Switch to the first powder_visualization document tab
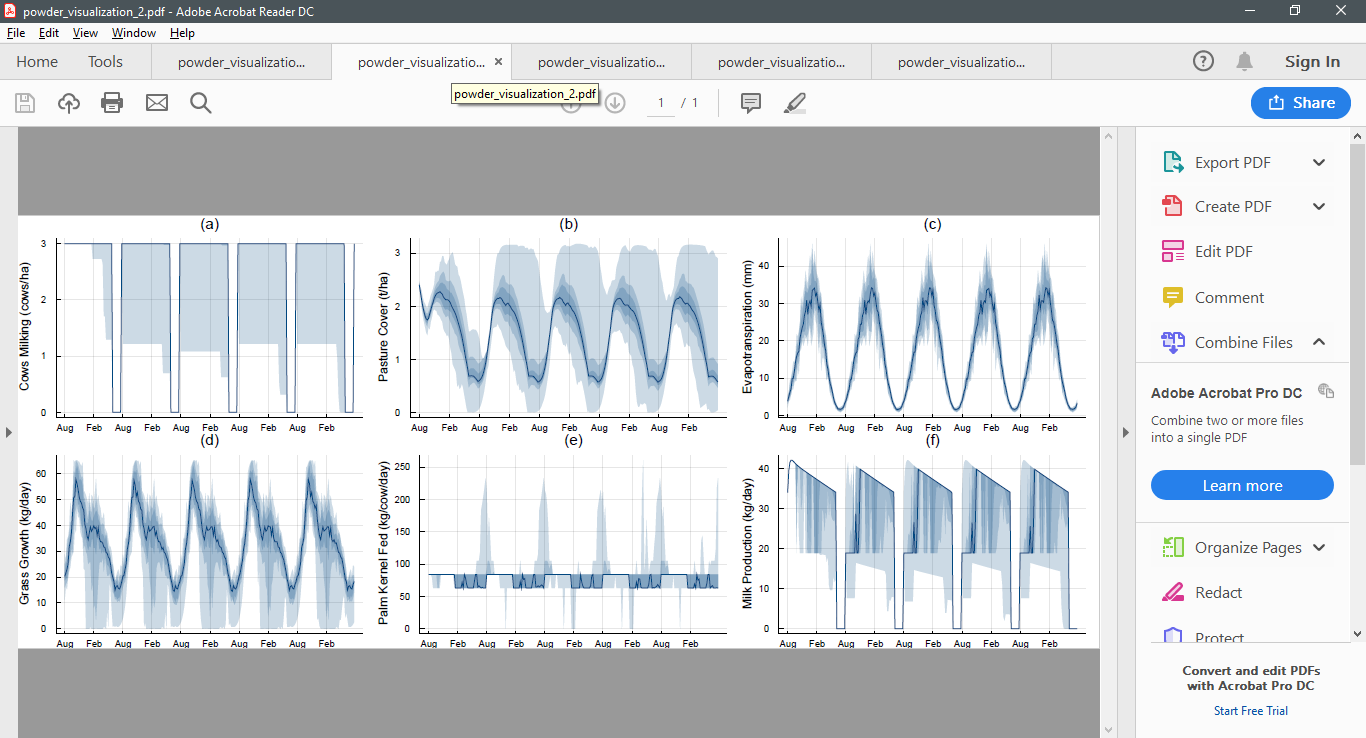The height and width of the screenshot is (738, 1366). pos(241,62)
